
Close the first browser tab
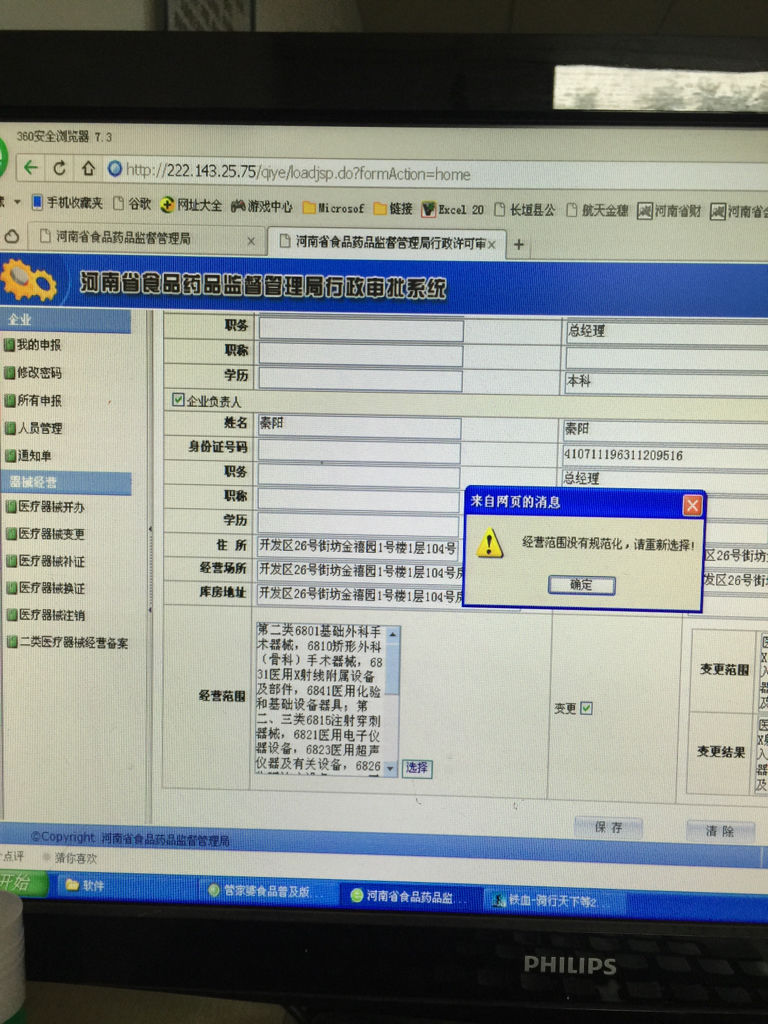pyautogui.click(x=251, y=241)
